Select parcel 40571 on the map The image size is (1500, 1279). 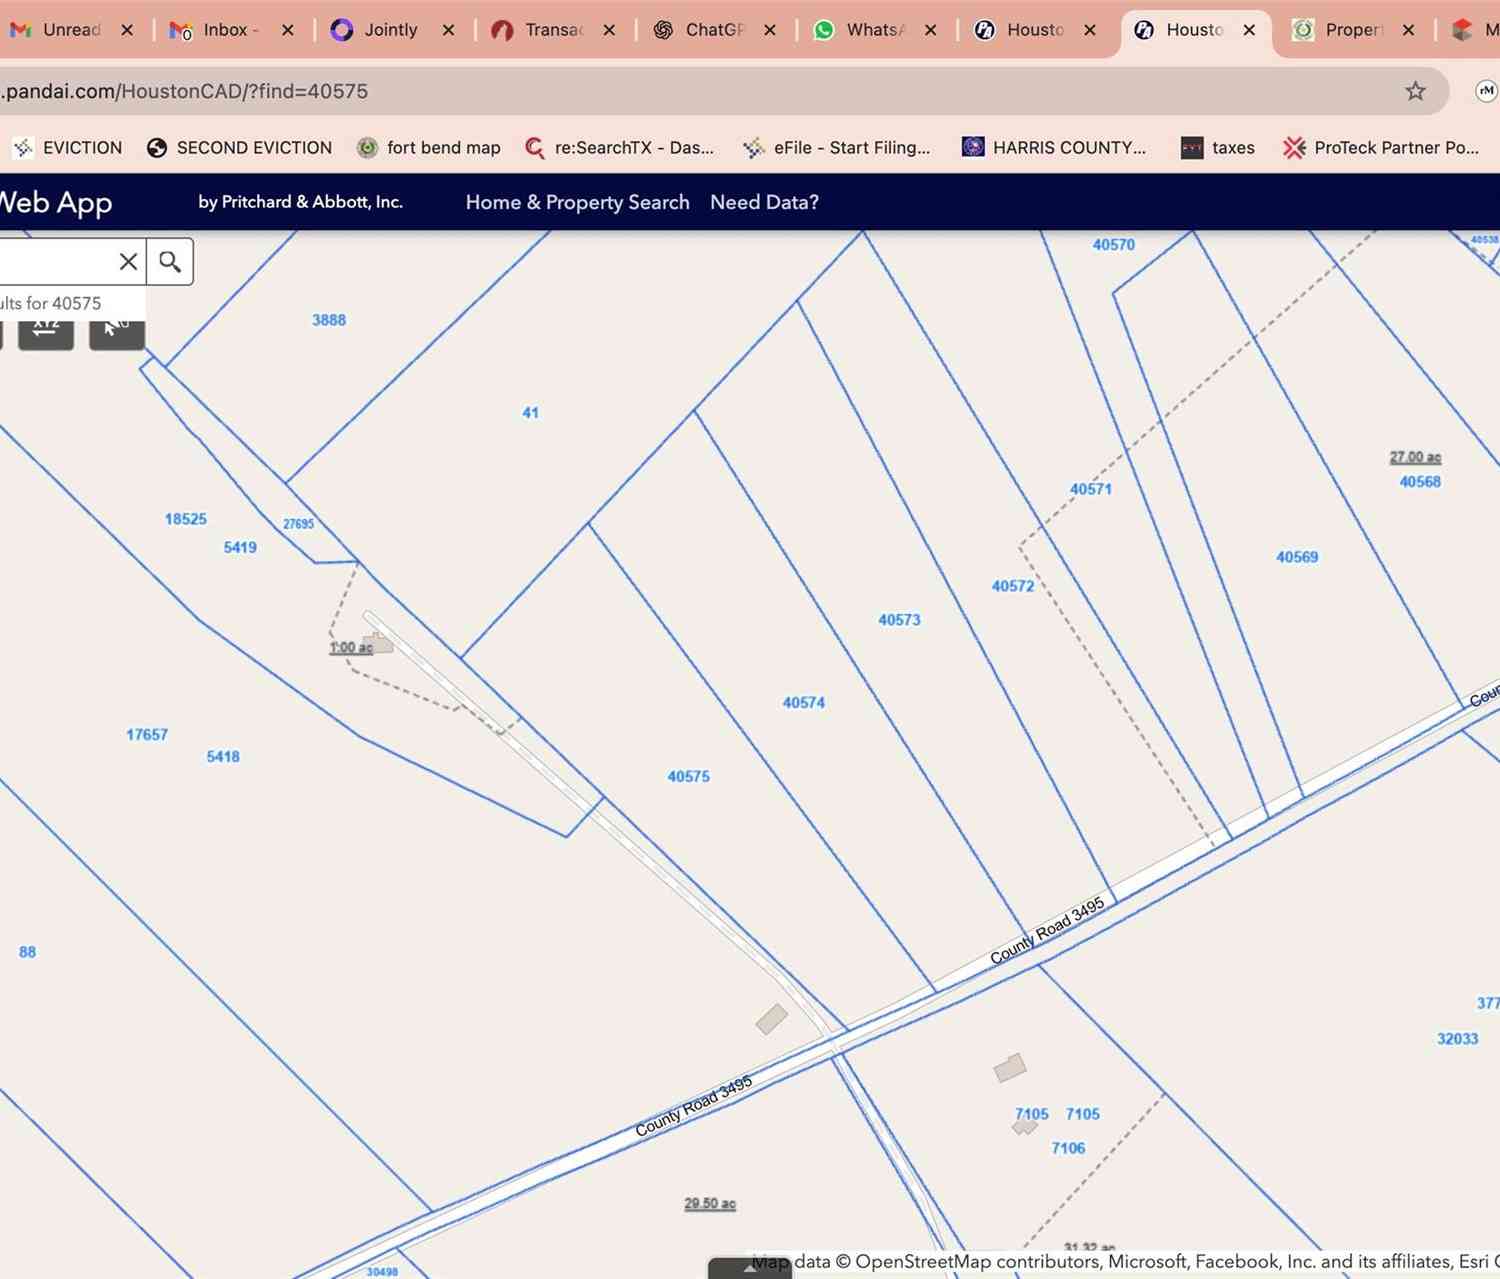(x=1091, y=489)
